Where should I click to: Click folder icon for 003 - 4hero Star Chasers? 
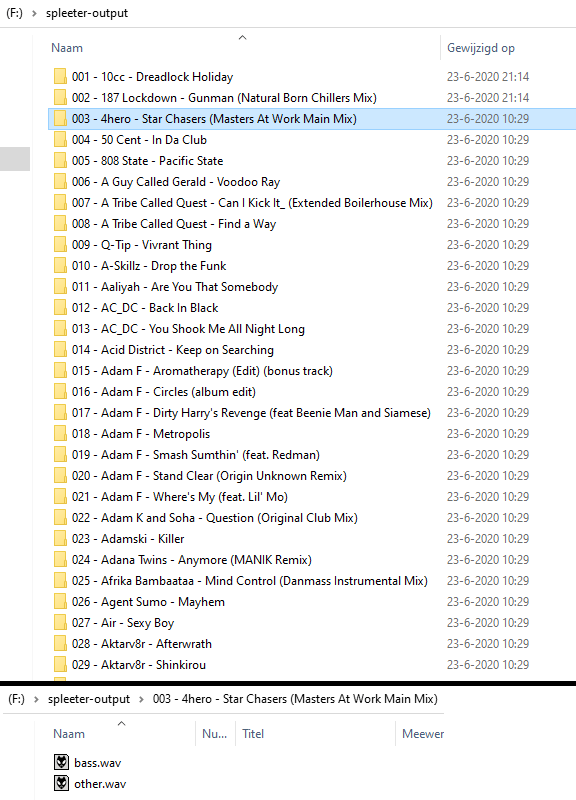pos(60,118)
